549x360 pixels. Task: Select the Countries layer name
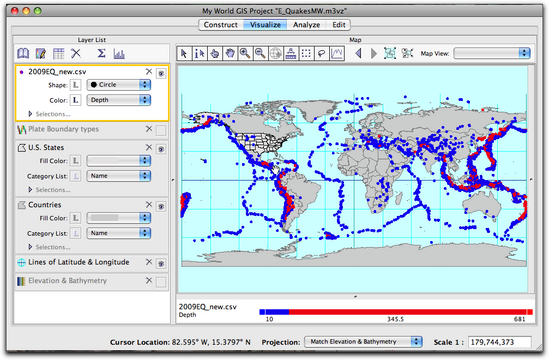(44, 205)
